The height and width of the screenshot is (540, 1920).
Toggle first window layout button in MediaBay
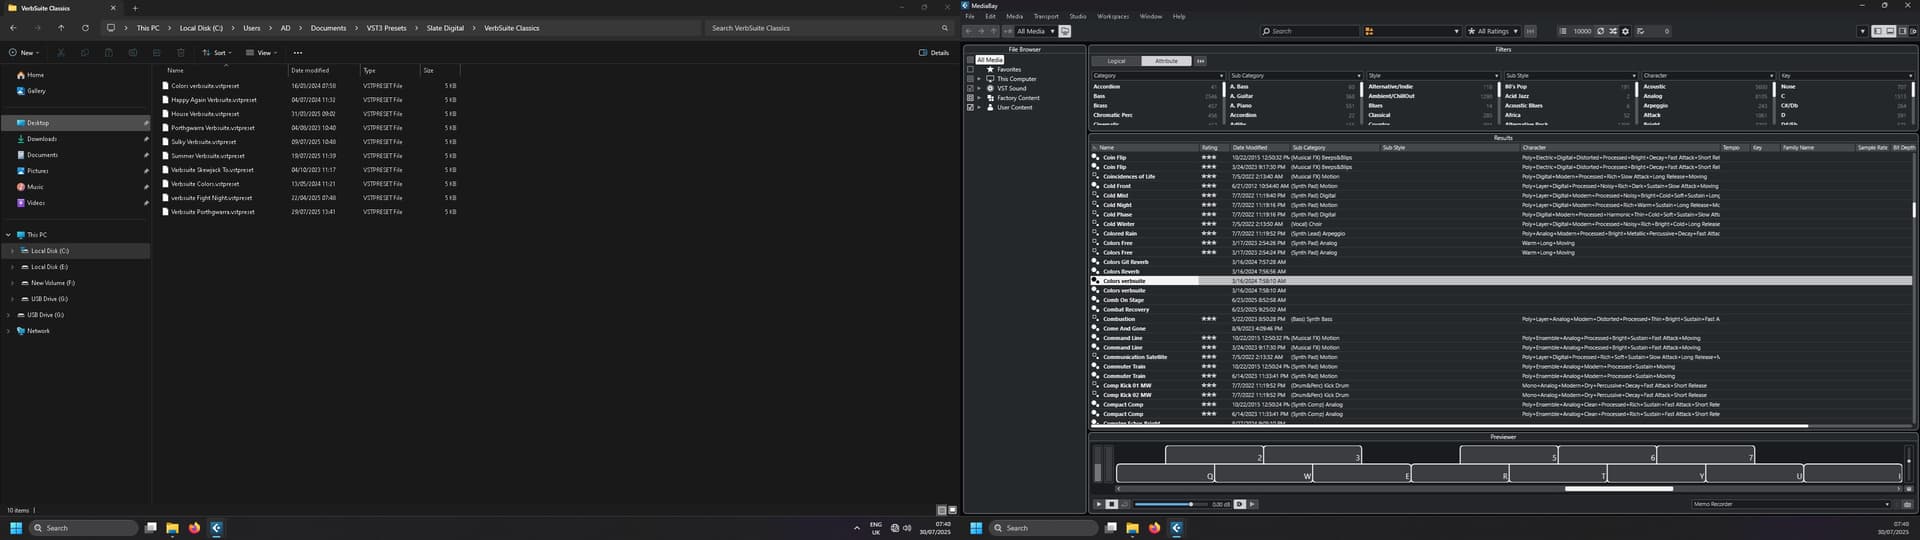1877,31
